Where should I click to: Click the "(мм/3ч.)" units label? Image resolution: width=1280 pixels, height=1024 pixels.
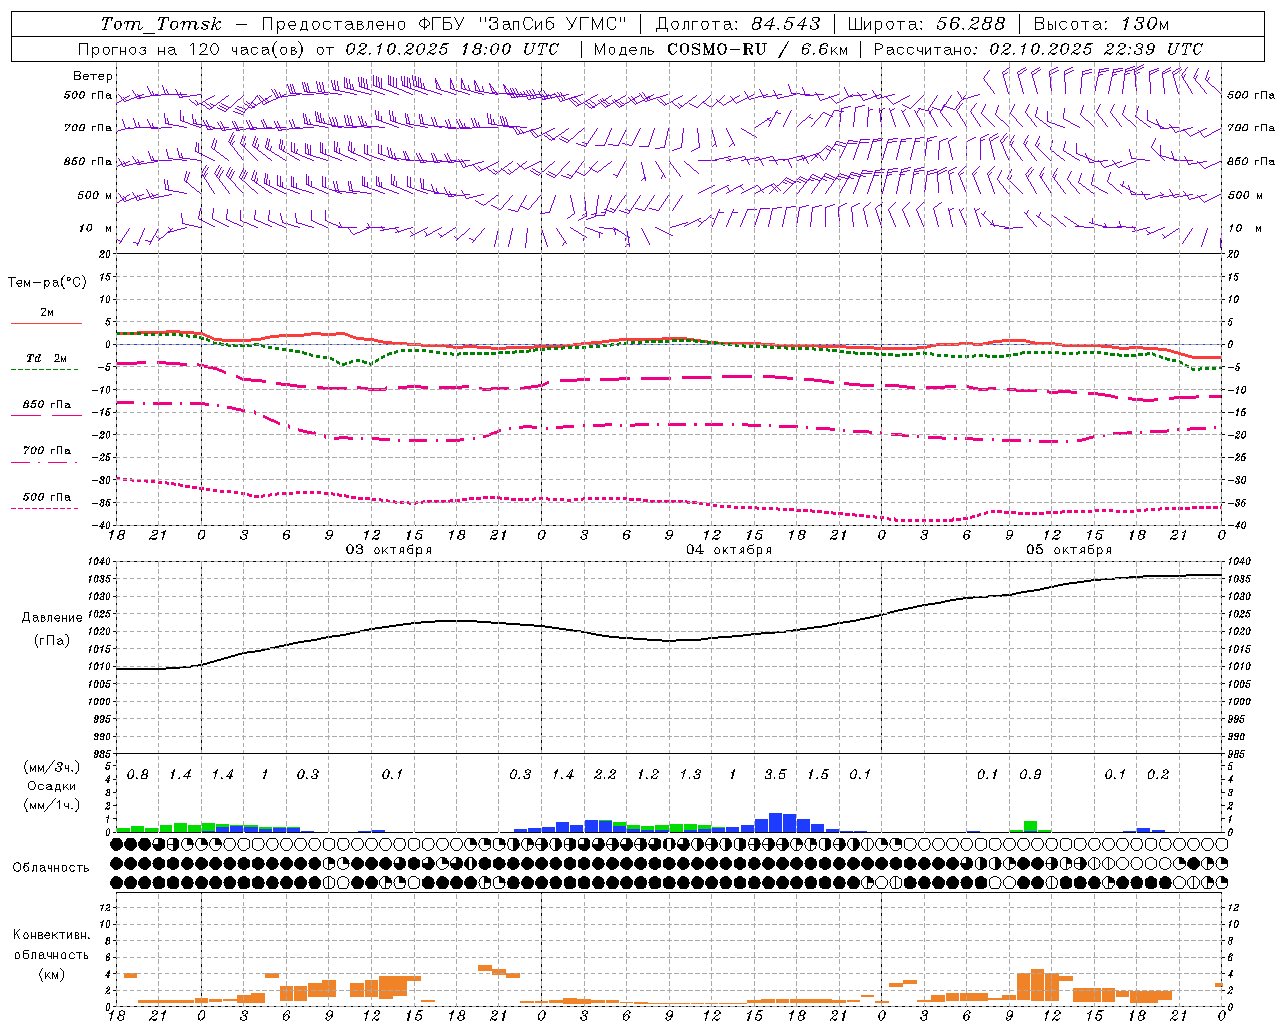pyautogui.click(x=52, y=767)
